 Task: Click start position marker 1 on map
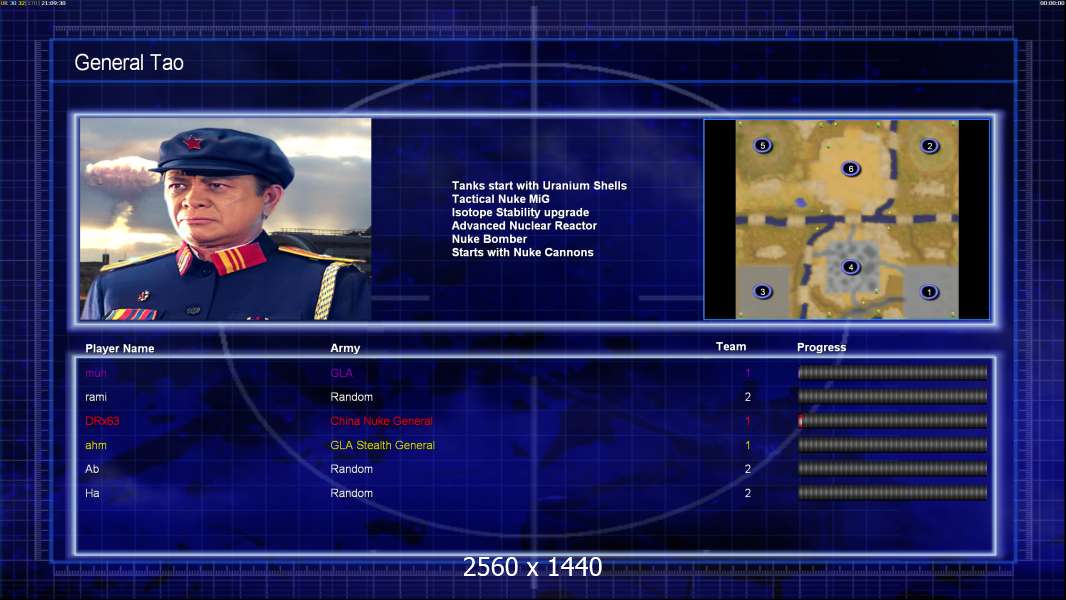tap(929, 292)
